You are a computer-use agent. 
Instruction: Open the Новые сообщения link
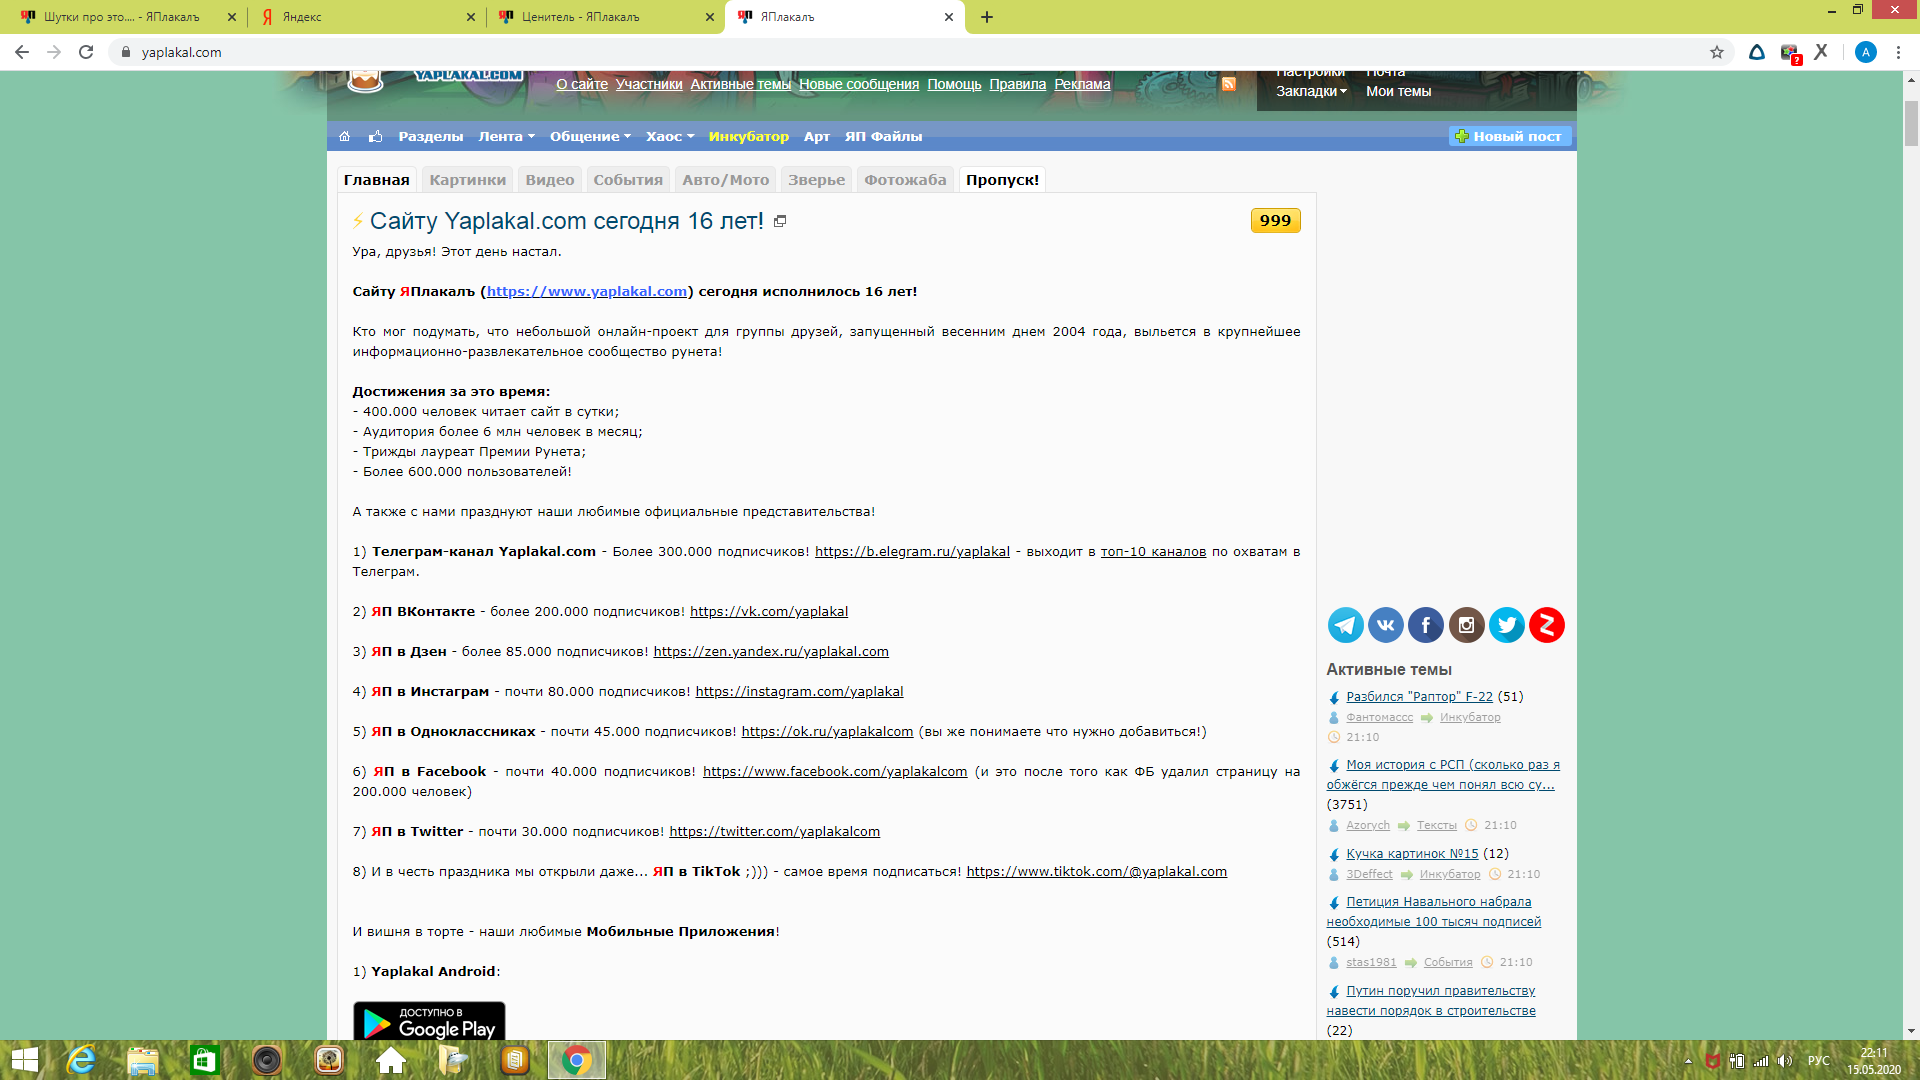pyautogui.click(x=859, y=84)
